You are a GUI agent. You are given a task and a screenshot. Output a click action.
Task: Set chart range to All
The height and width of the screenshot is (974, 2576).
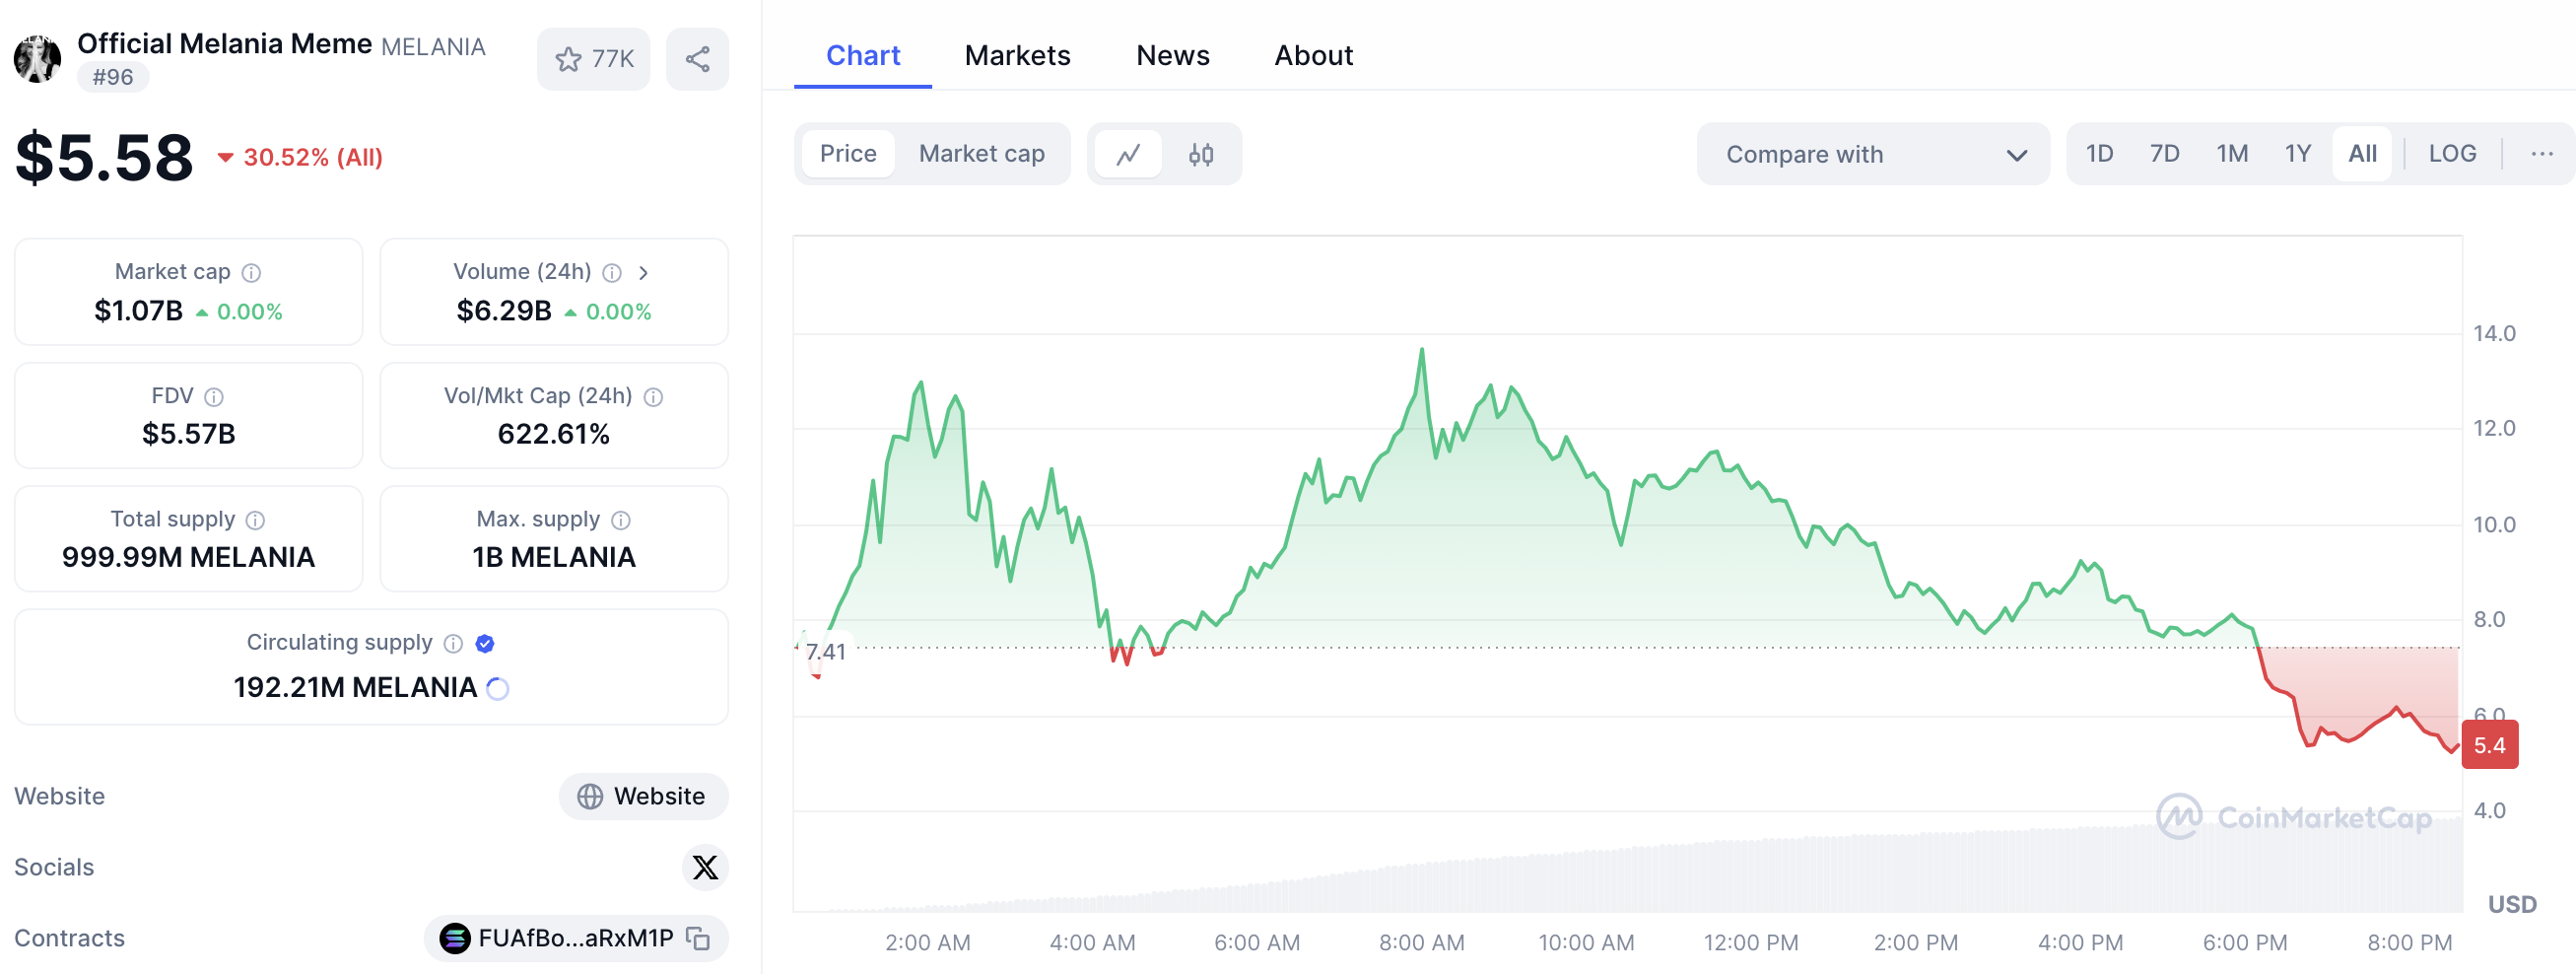(x=2362, y=154)
